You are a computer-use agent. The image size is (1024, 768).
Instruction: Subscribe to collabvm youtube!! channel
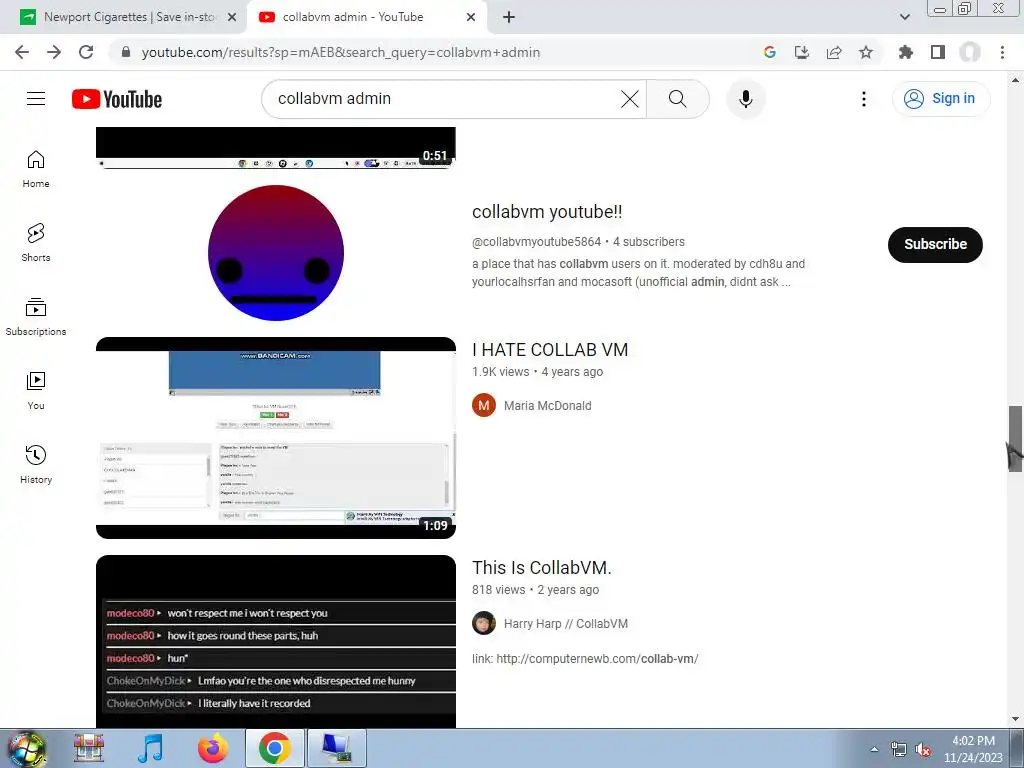coord(935,244)
